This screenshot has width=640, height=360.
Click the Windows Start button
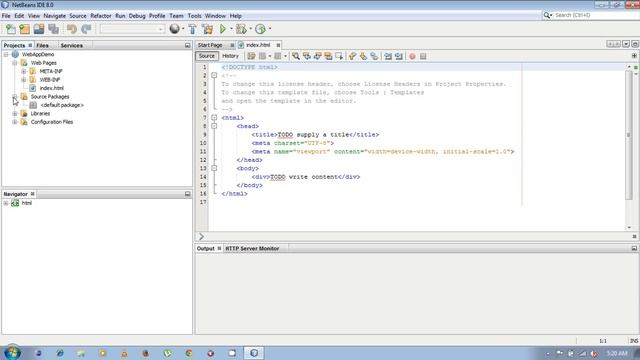tap(12, 353)
